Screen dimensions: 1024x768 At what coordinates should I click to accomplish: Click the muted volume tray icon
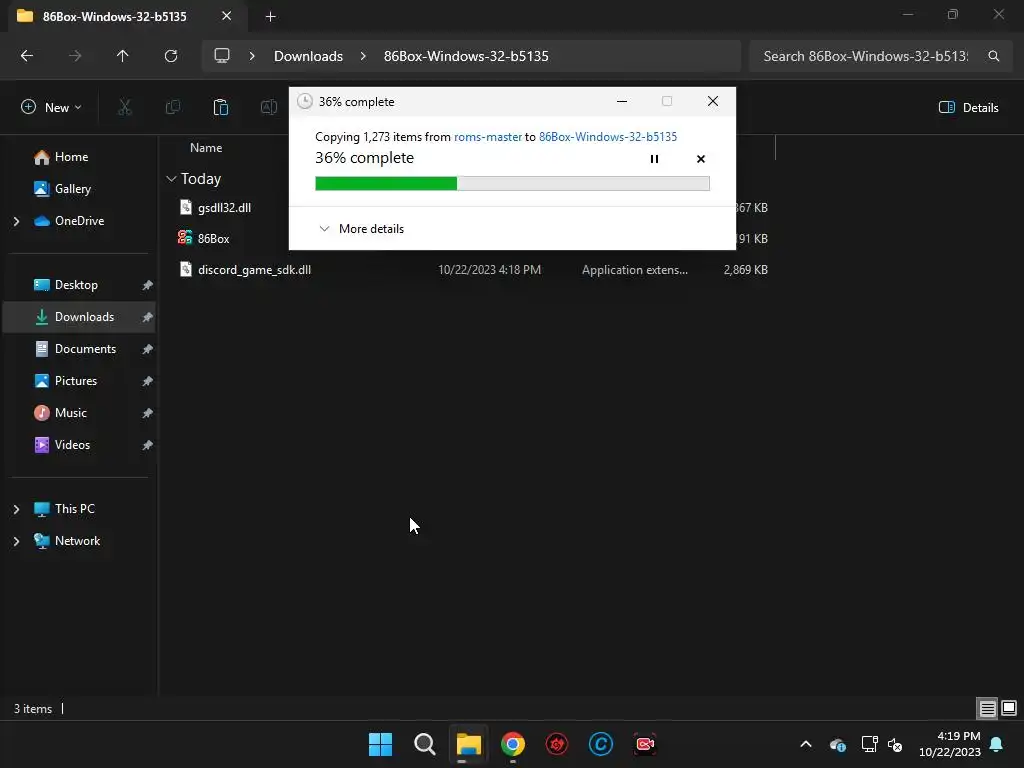click(x=895, y=744)
